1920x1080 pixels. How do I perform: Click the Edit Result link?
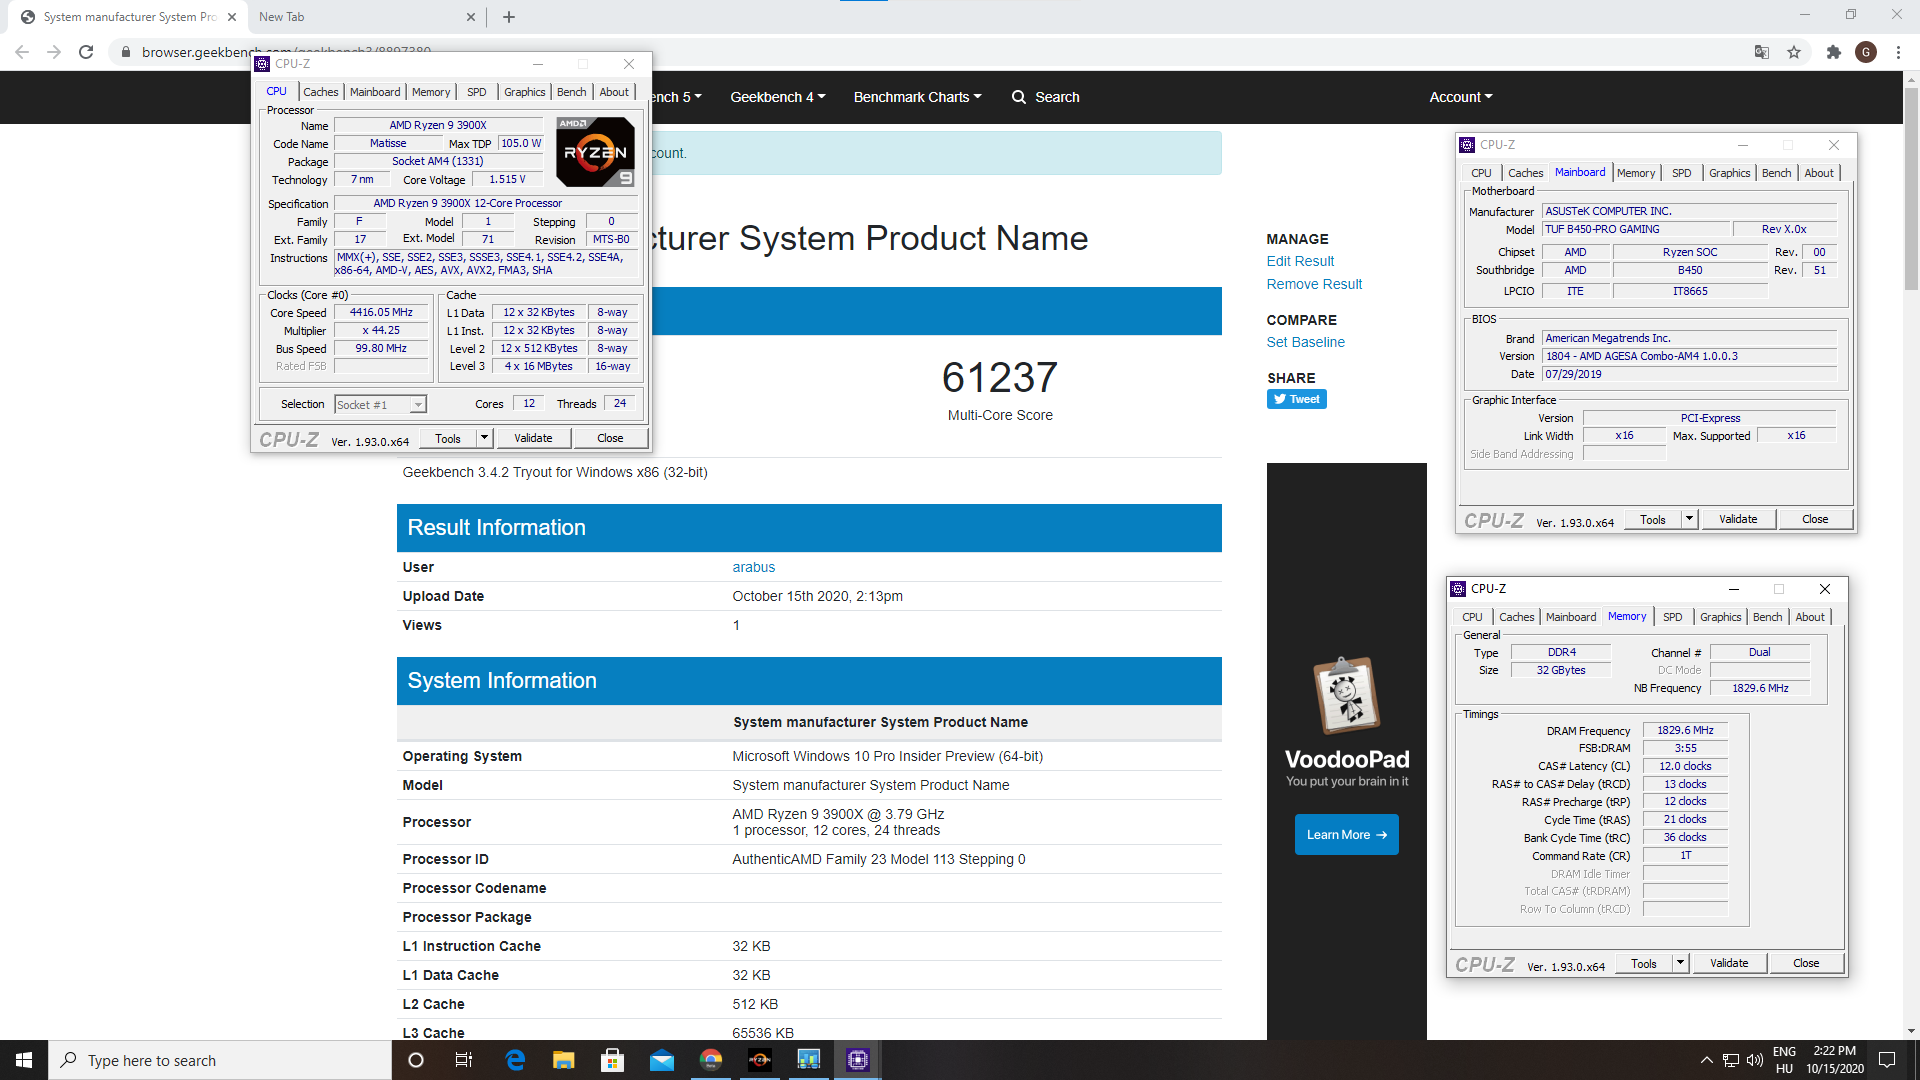click(x=1300, y=261)
